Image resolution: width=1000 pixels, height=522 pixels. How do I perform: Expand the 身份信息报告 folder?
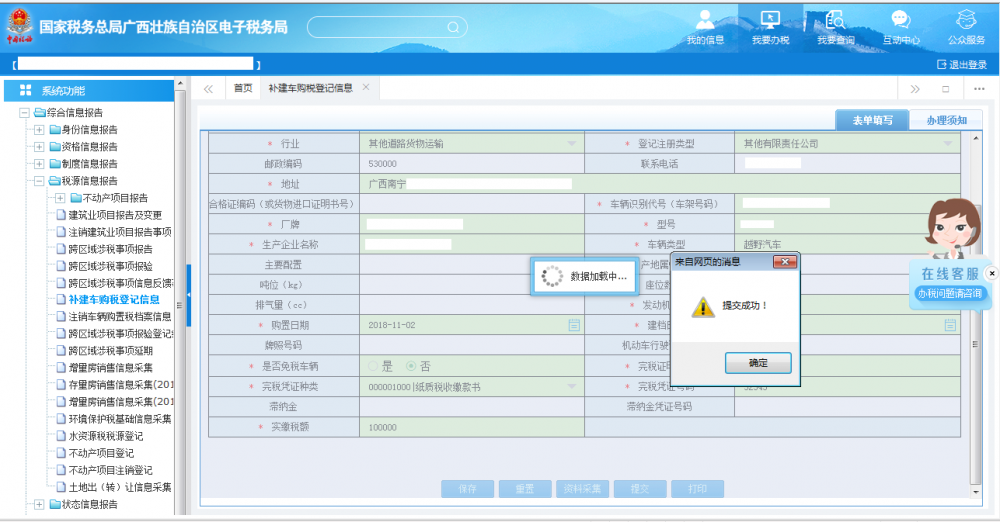39,130
